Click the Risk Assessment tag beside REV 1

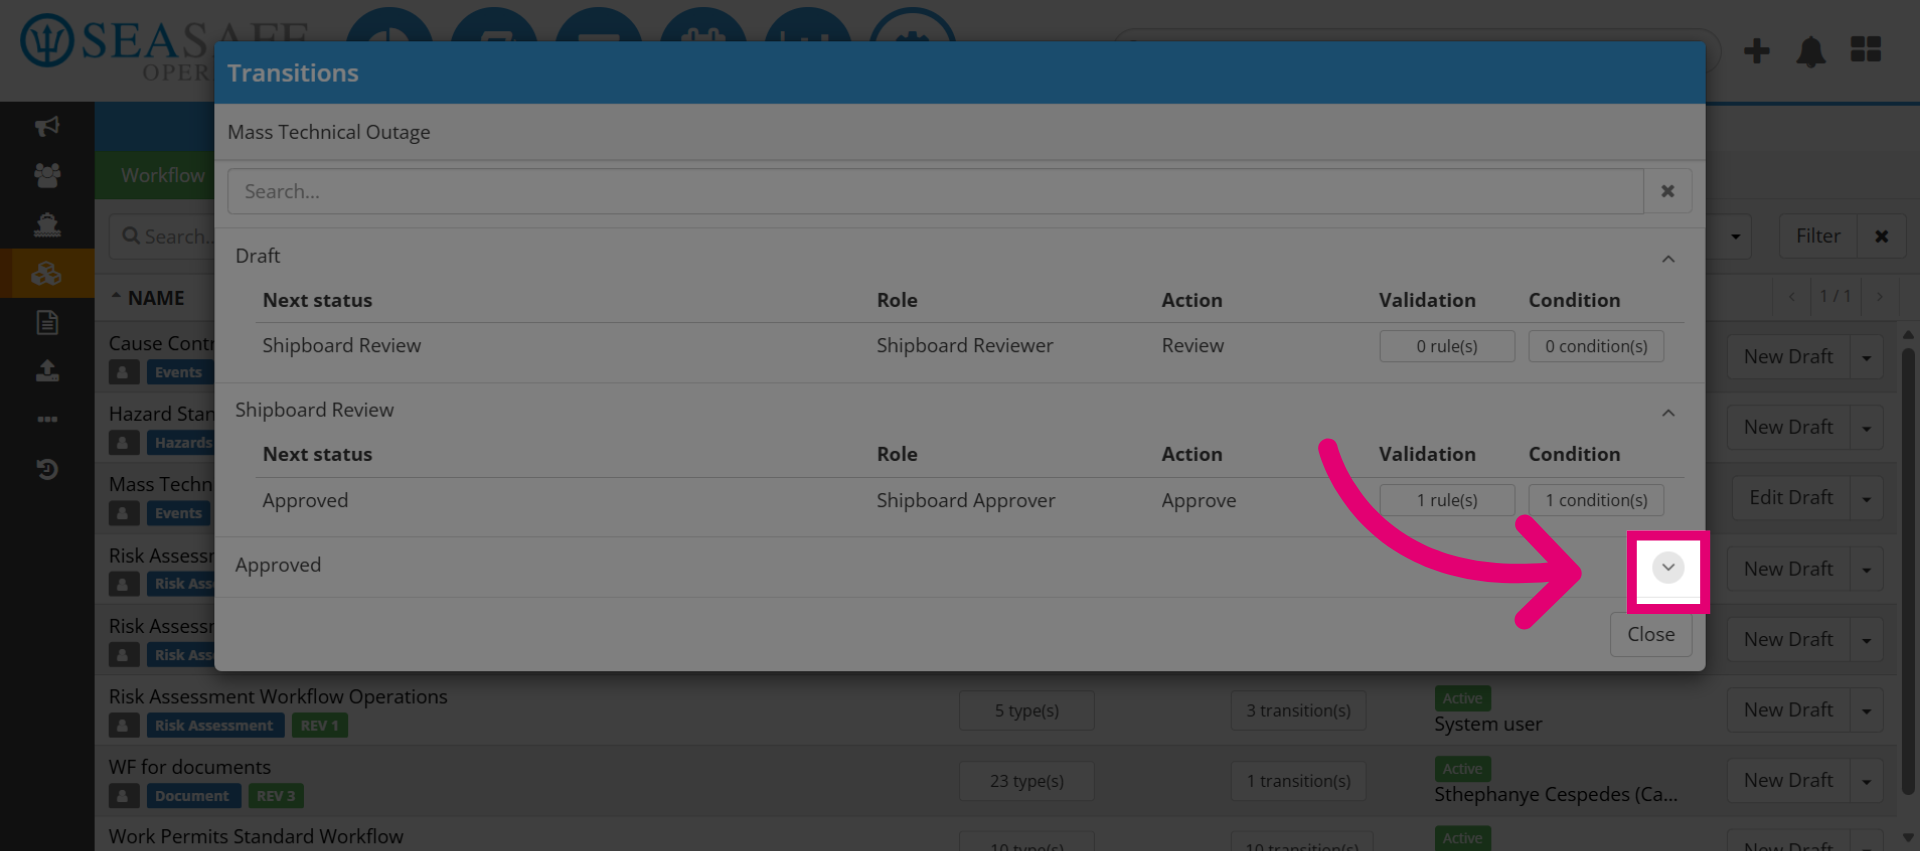click(214, 725)
